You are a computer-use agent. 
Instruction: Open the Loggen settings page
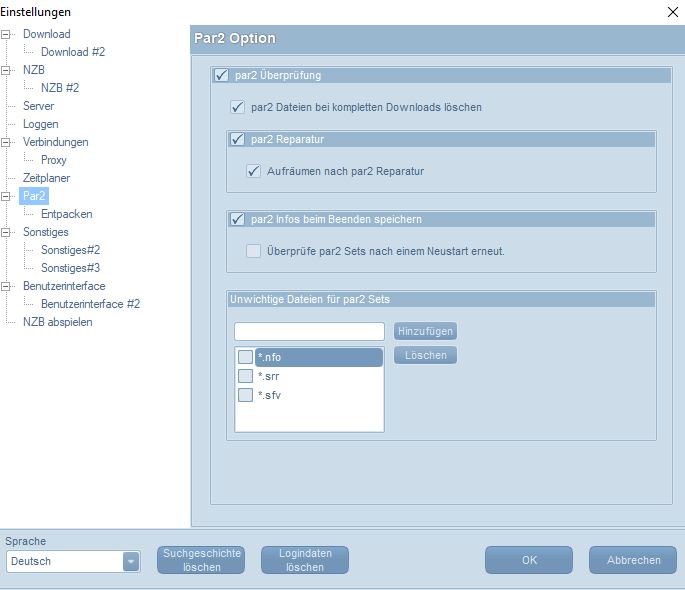click(41, 124)
